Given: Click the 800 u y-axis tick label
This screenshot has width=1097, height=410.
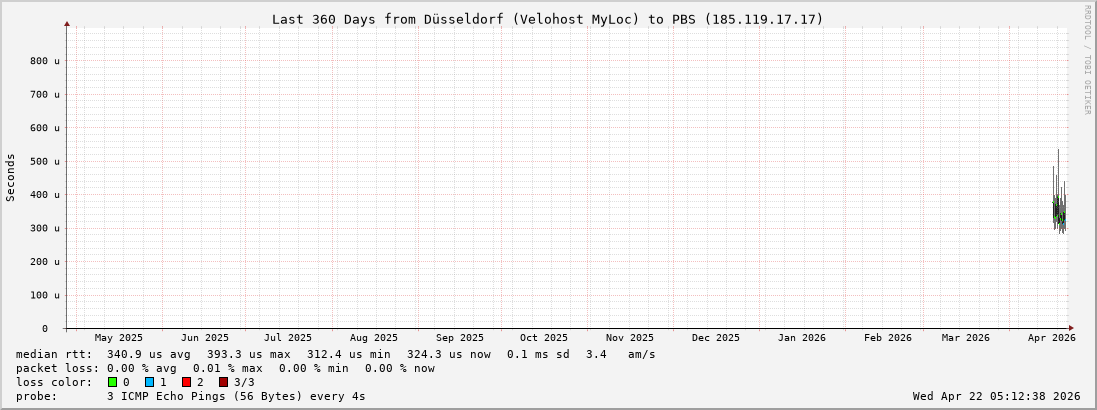Looking at the screenshot, I should tap(45, 61).
